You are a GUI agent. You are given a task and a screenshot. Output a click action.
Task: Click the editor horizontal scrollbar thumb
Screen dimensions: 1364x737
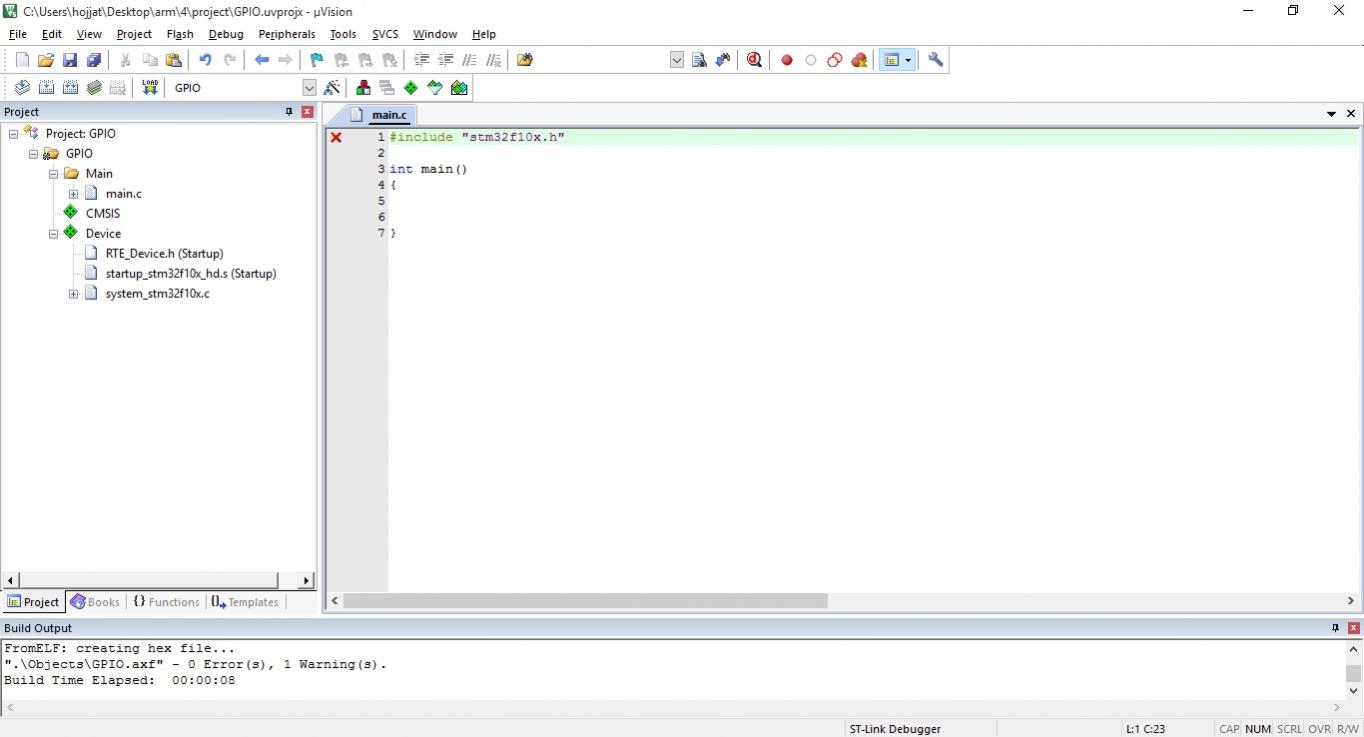coord(585,601)
